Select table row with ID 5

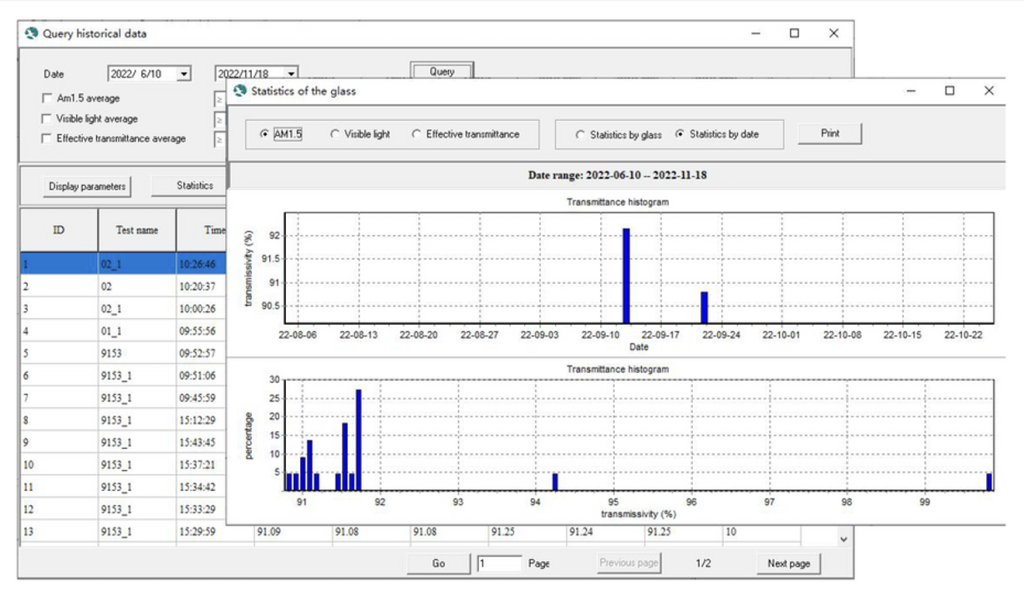click(x=59, y=353)
